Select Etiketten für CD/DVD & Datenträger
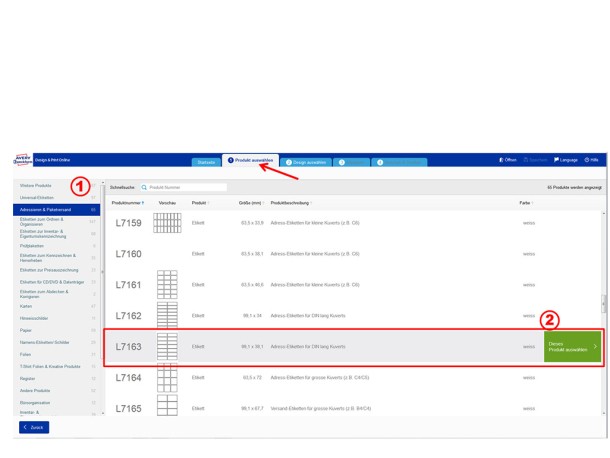 (56, 282)
